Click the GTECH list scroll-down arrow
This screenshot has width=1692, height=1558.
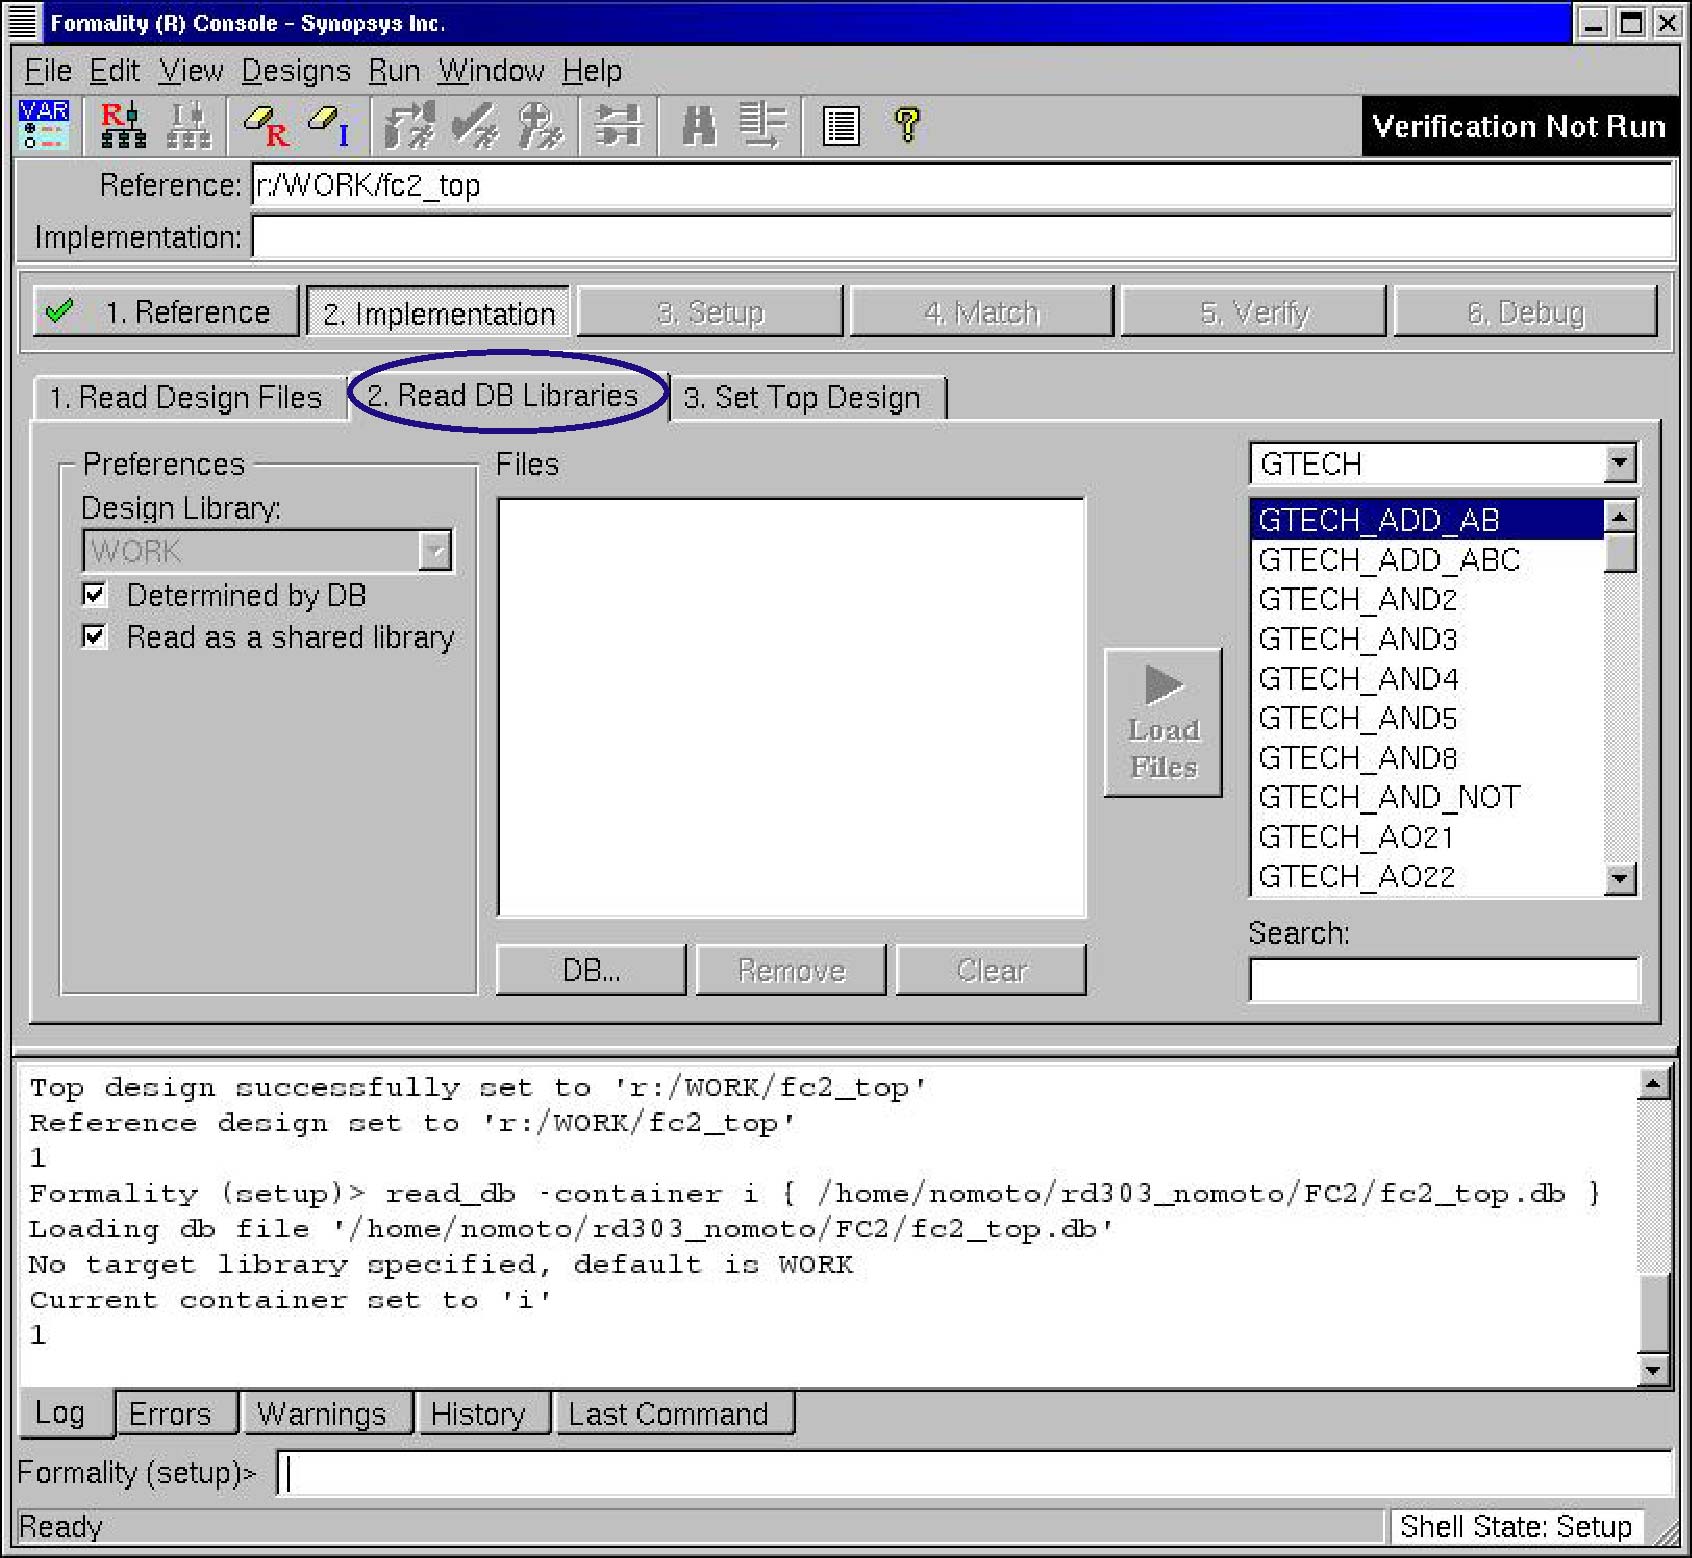1620,879
